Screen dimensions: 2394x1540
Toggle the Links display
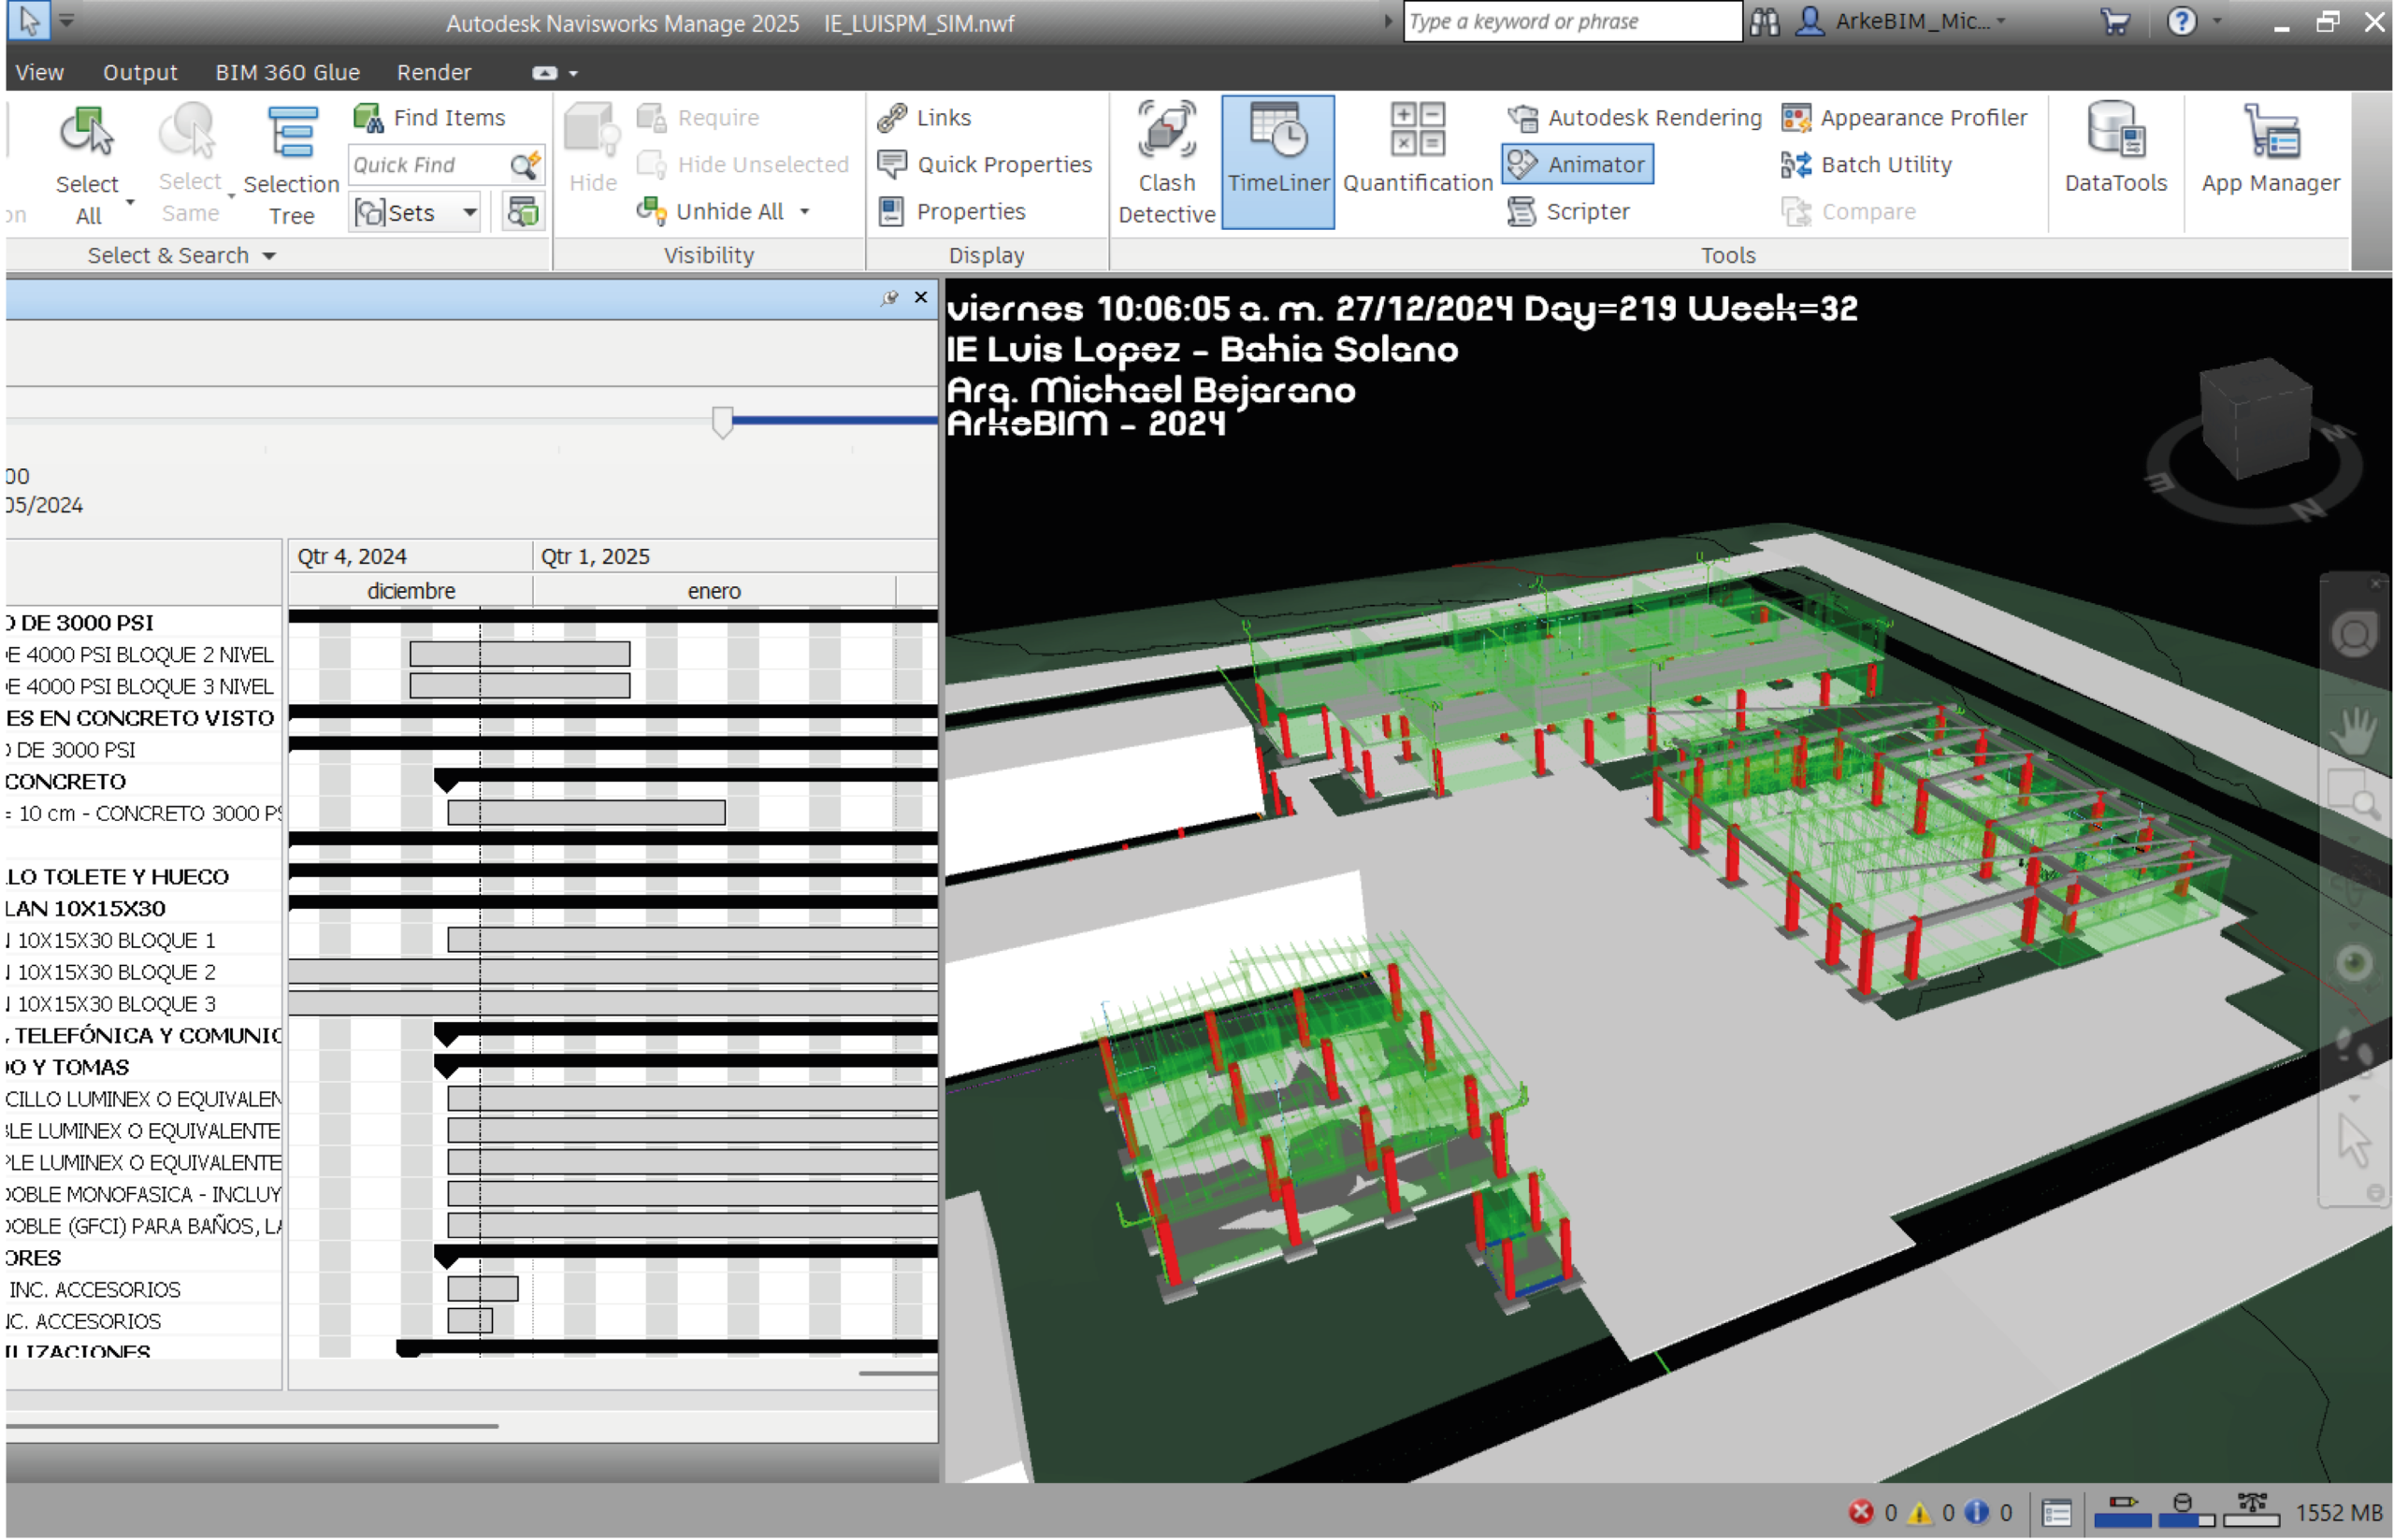[x=924, y=117]
